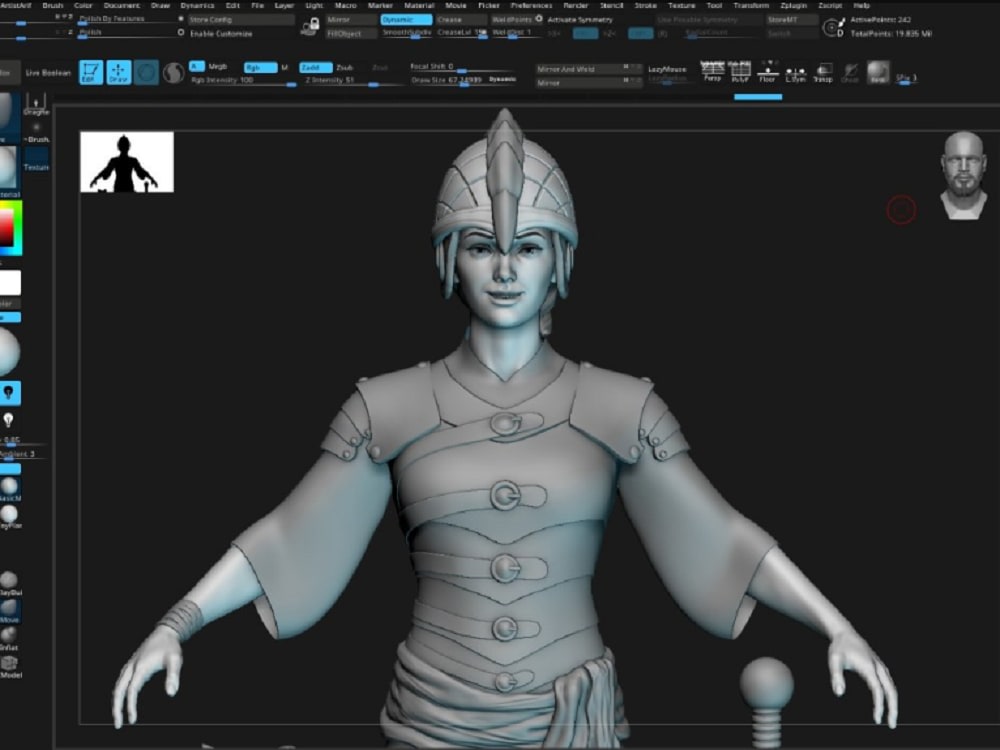
Task: Open the Texture slot
Action: pos(36,159)
